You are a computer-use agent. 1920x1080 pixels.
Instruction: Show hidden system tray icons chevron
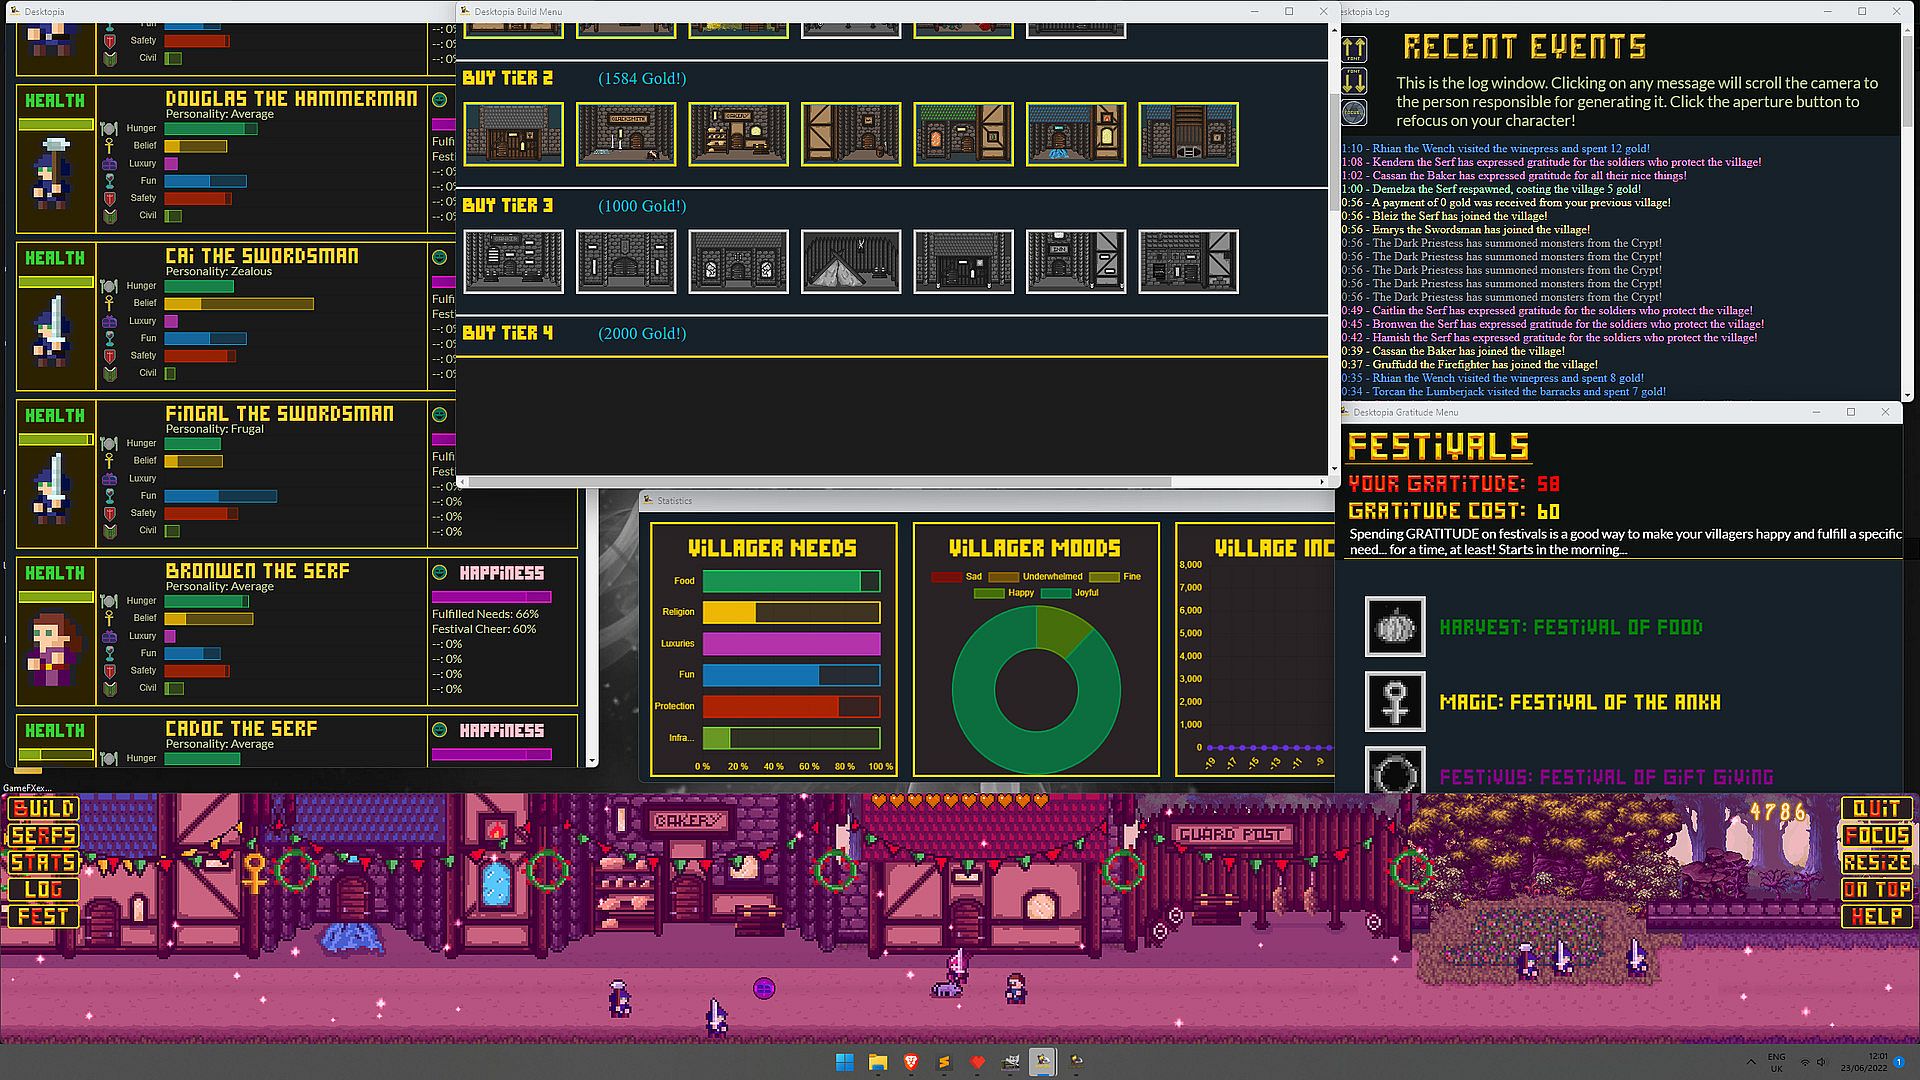point(1750,1062)
